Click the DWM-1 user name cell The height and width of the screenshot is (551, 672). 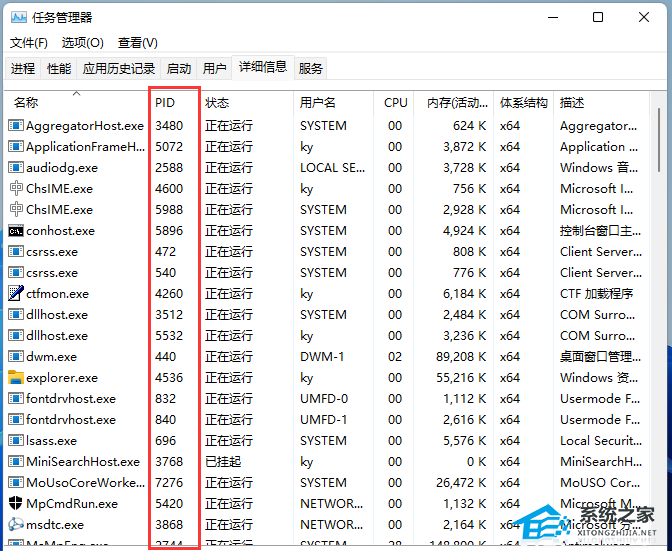(x=322, y=356)
